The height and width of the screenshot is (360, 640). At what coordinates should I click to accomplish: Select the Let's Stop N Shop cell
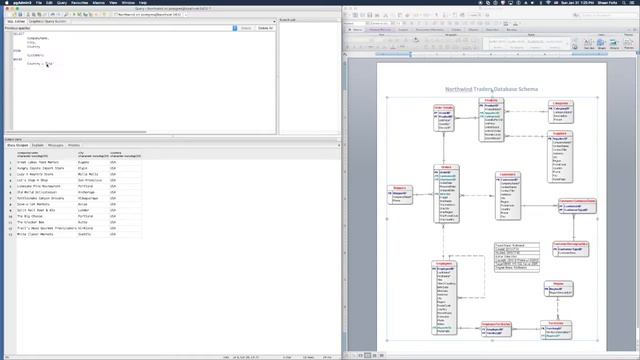[x=46, y=180]
